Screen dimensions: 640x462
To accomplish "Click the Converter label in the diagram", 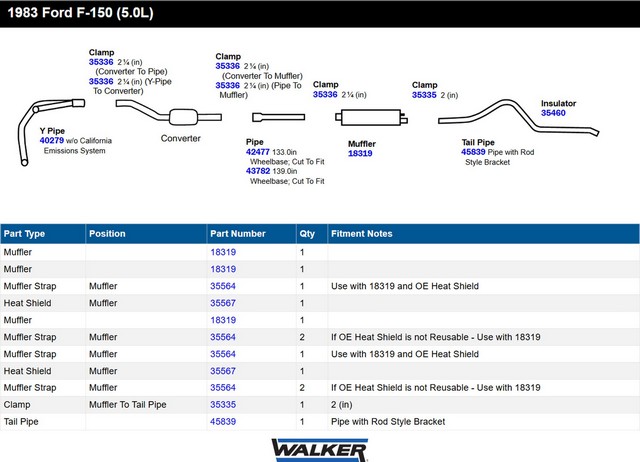I will [x=180, y=138].
